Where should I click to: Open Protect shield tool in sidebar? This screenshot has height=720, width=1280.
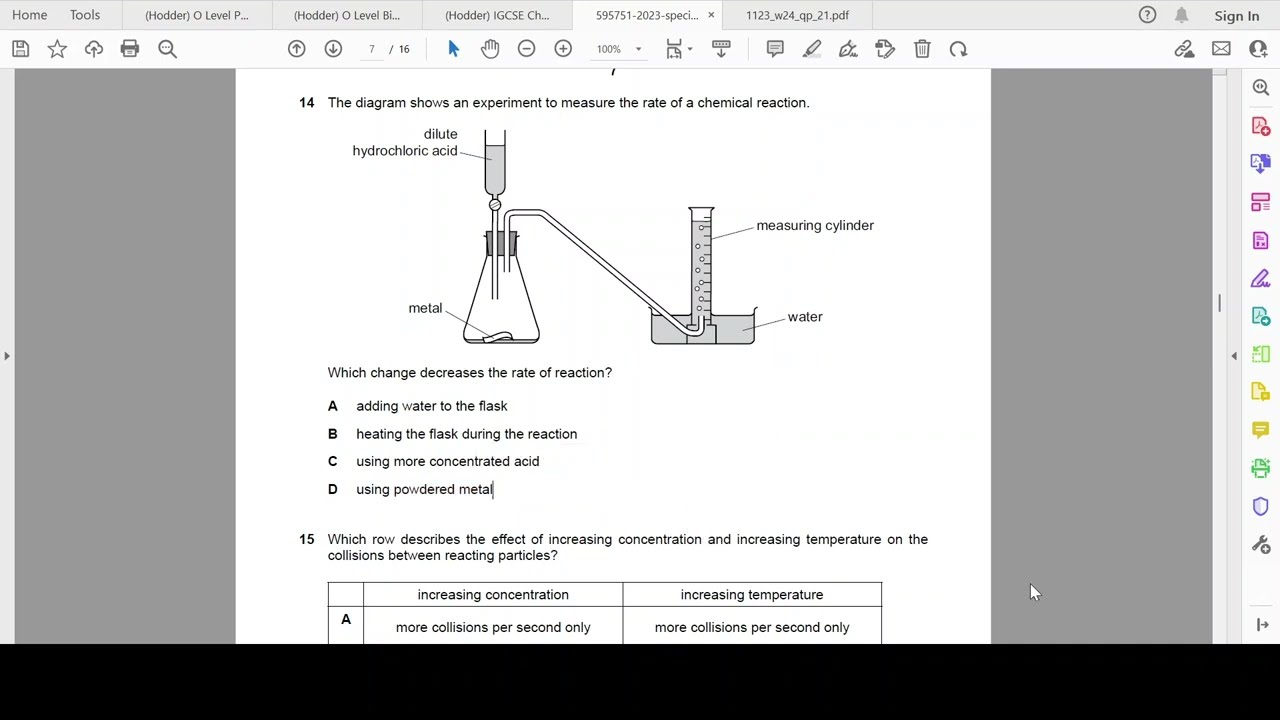[1261, 506]
